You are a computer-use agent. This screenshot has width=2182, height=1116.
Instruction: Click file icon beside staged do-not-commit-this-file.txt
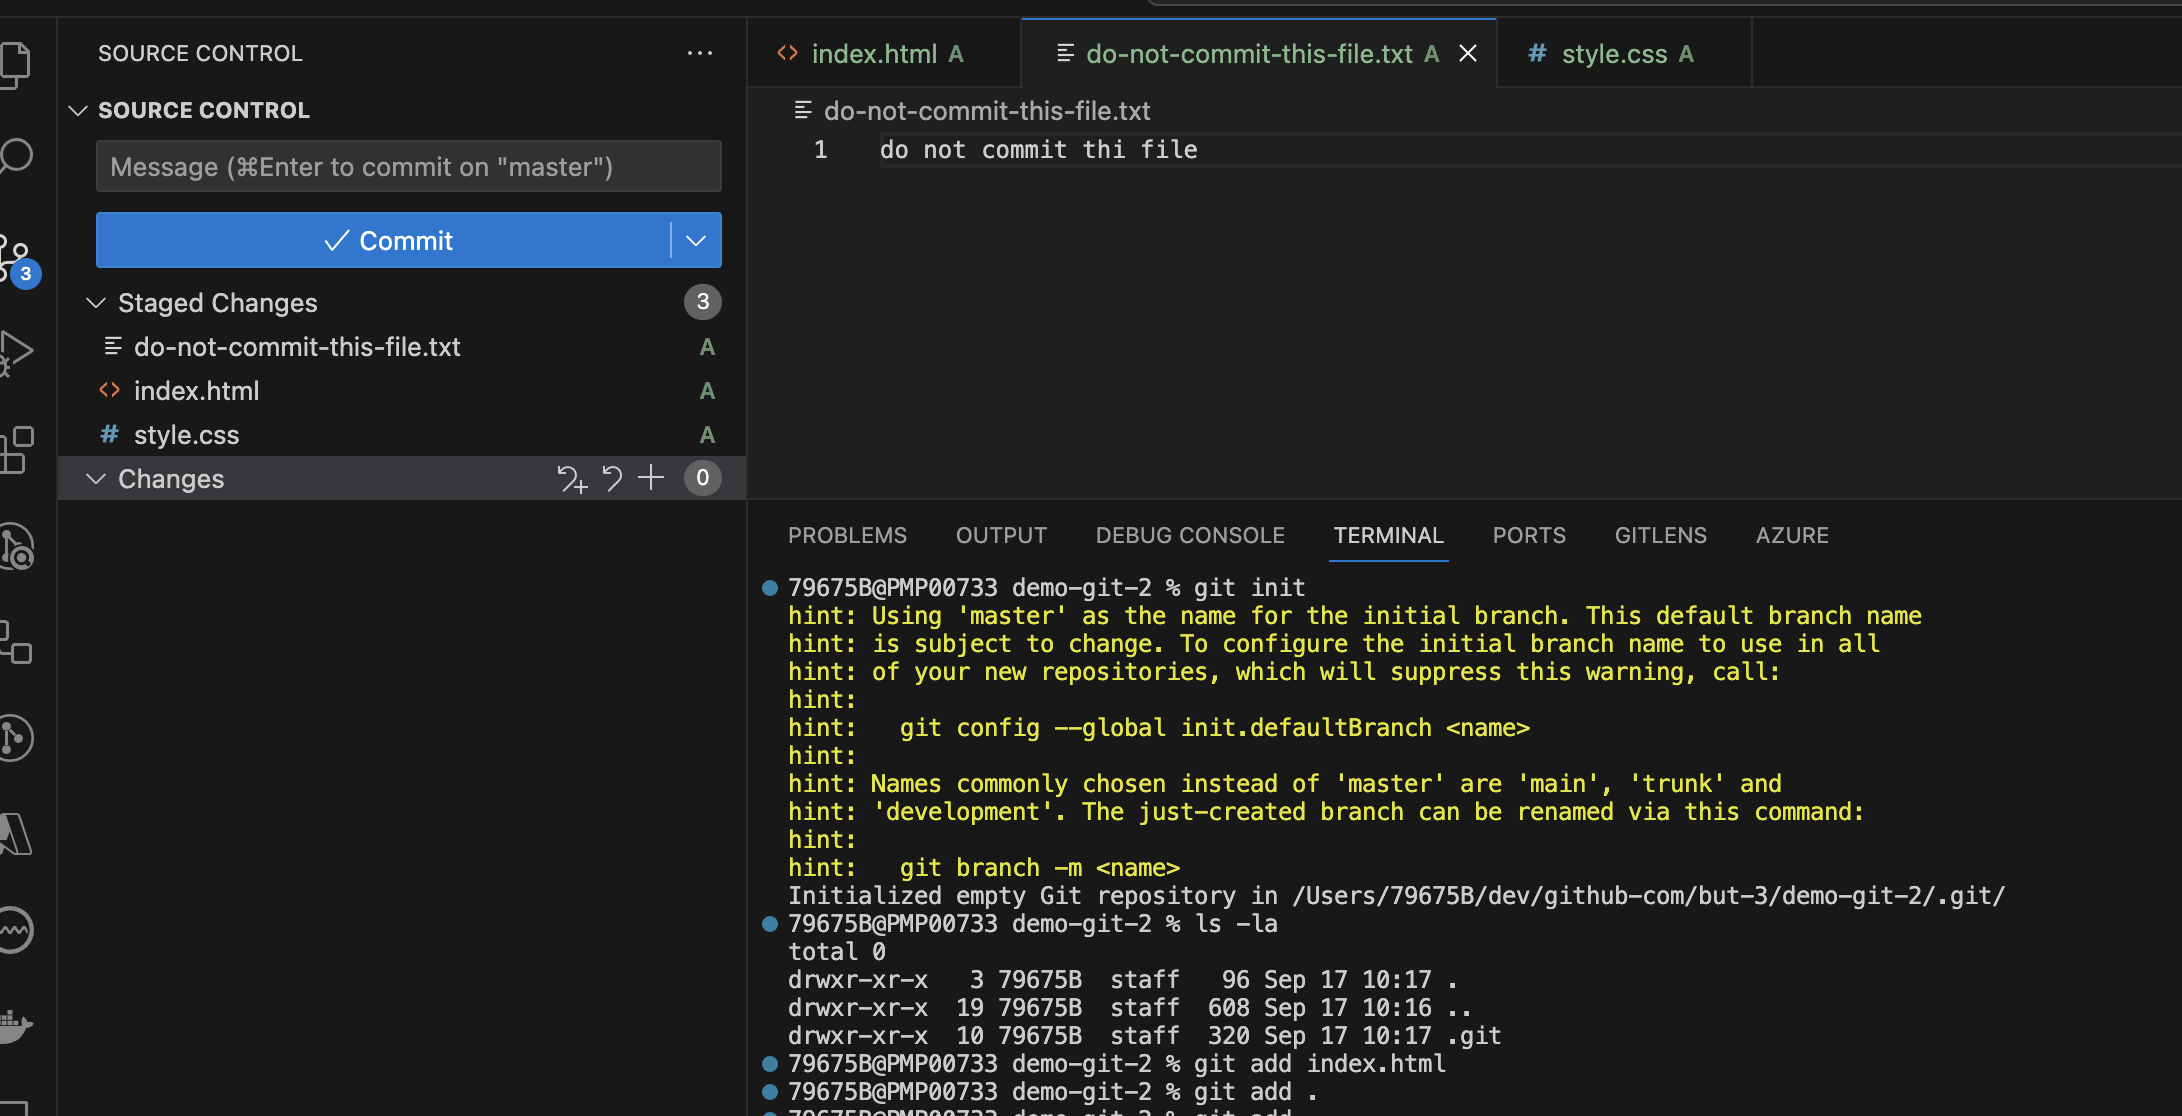coord(113,346)
